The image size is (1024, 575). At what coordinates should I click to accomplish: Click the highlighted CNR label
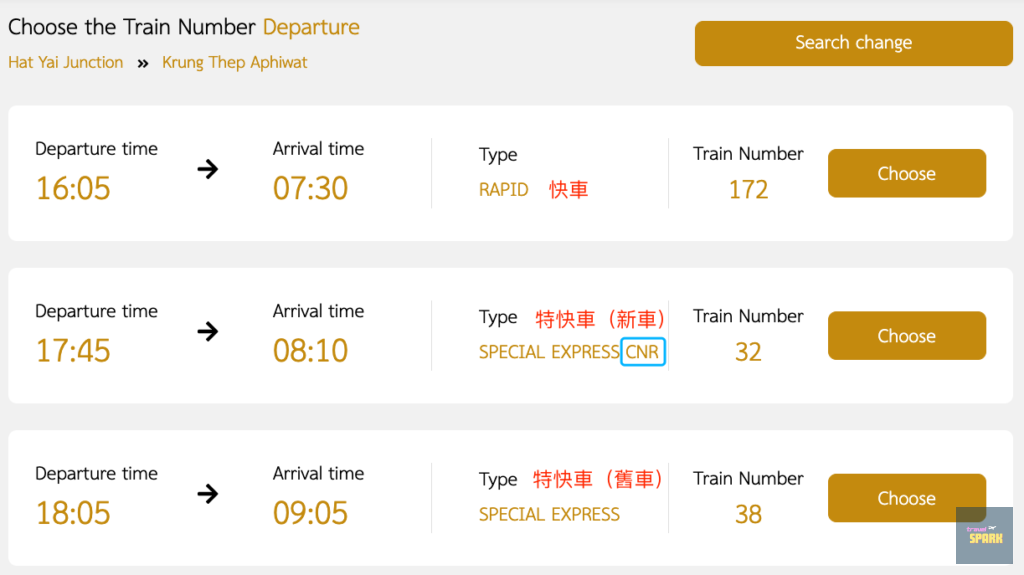tap(642, 352)
